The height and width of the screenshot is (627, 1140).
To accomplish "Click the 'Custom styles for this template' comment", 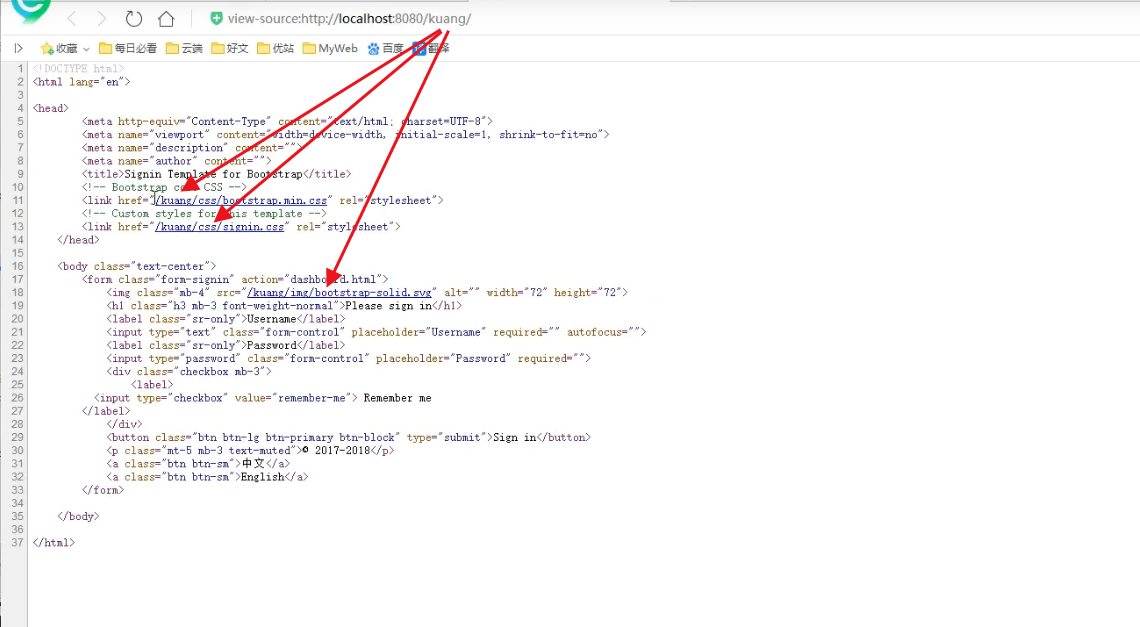I will (x=204, y=213).
